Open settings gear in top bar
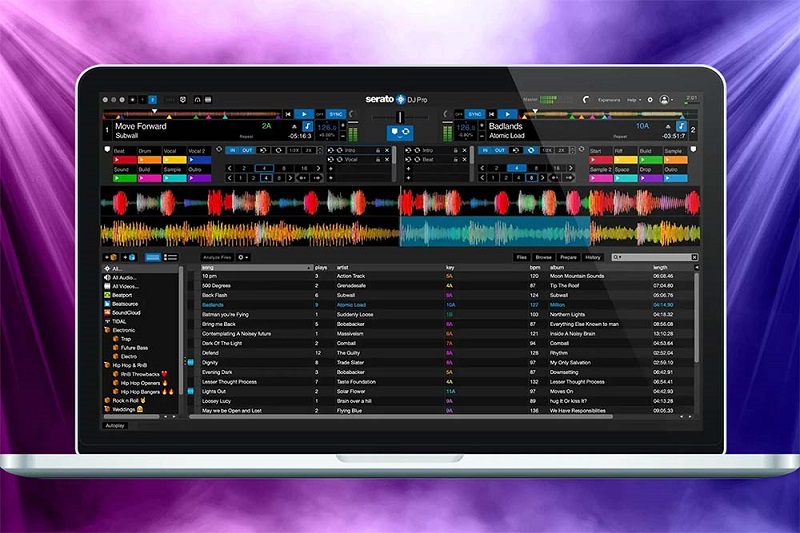The image size is (800, 533). tap(650, 100)
